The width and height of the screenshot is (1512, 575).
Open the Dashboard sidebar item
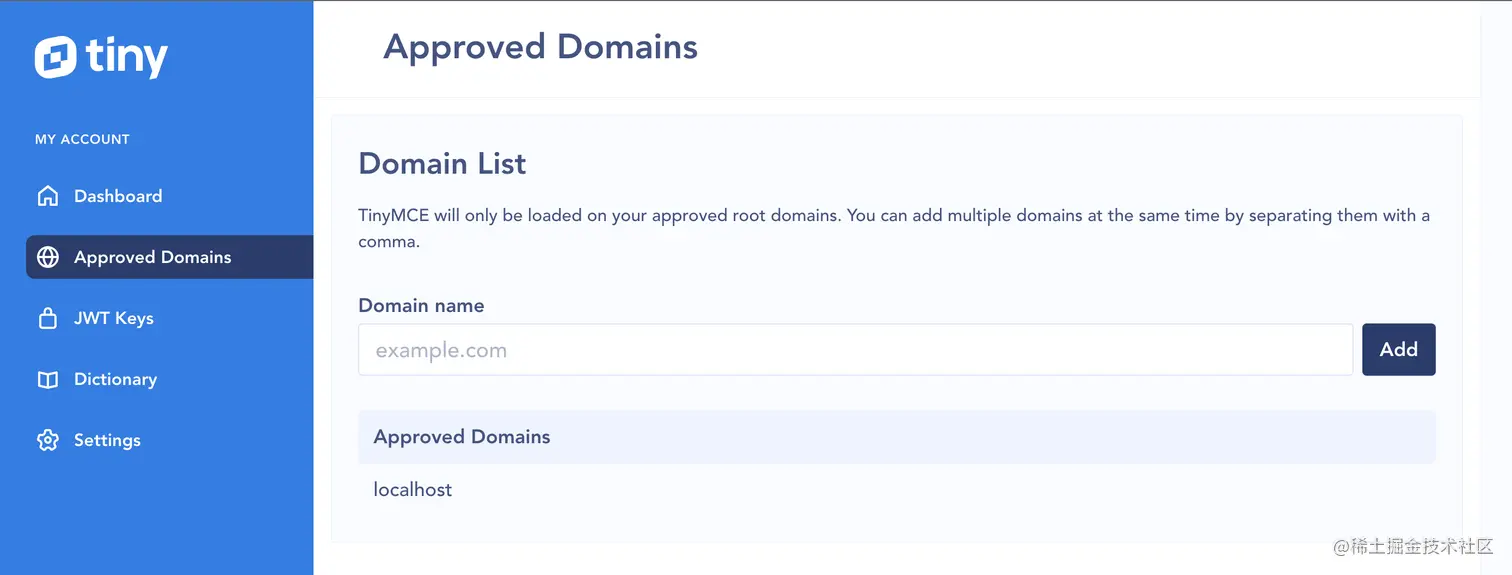pos(118,196)
